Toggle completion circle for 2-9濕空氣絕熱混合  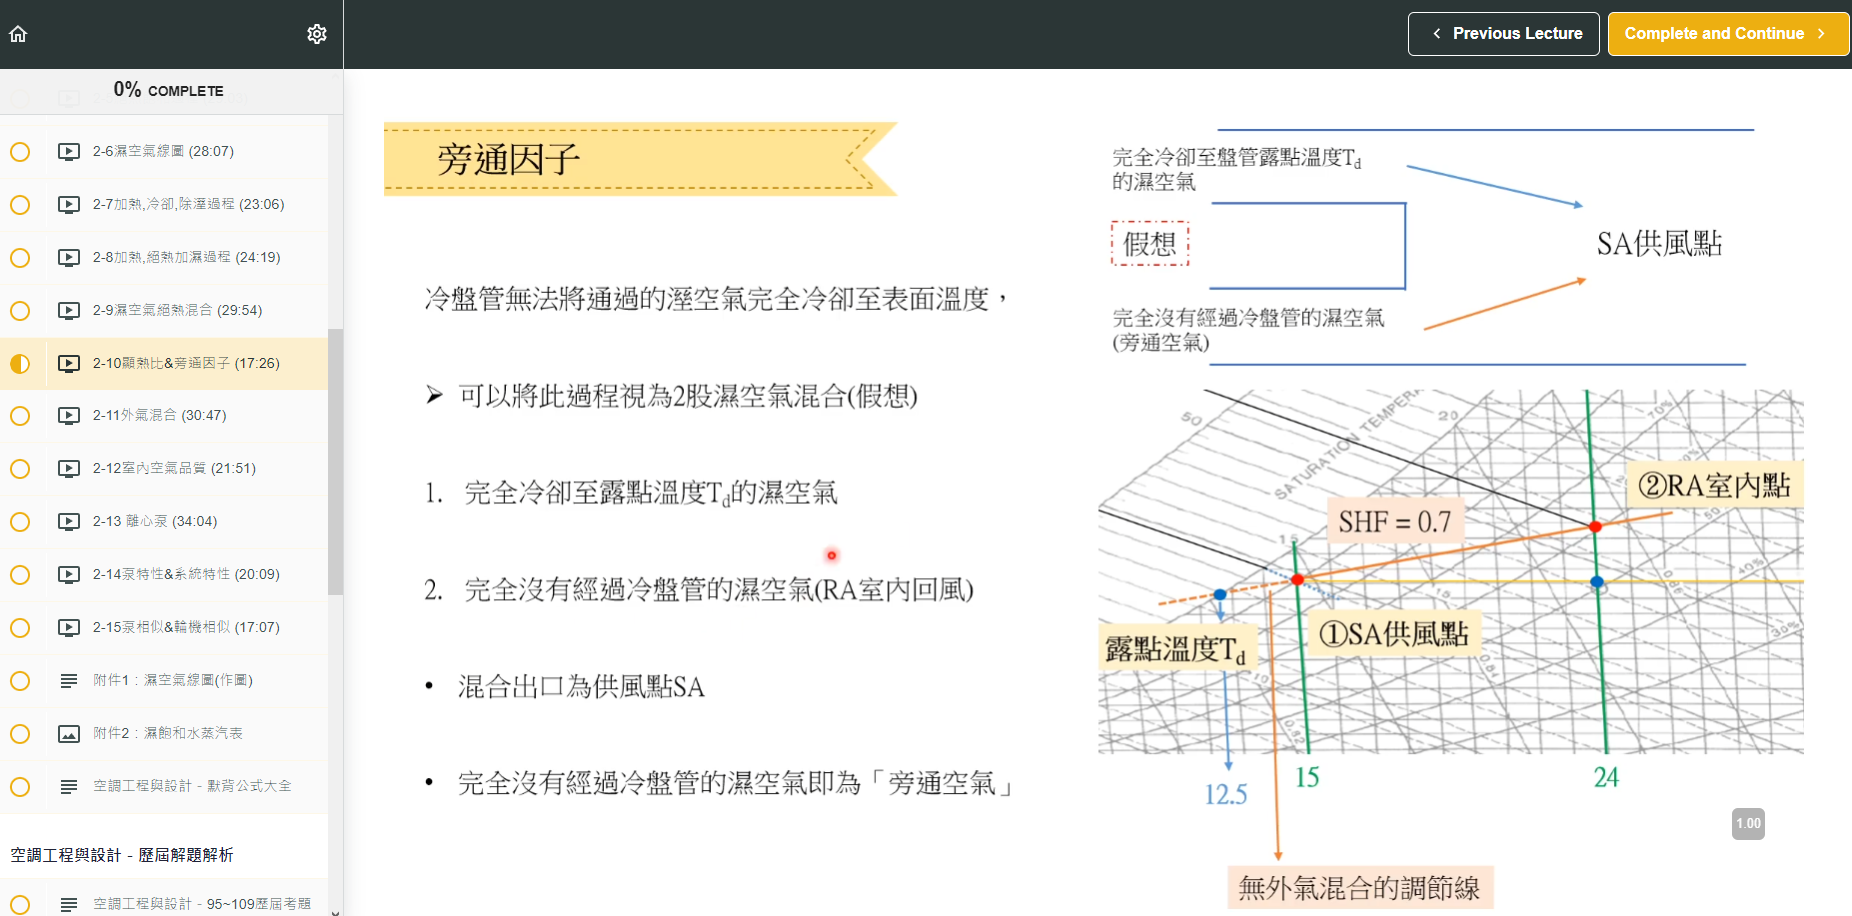(x=20, y=311)
